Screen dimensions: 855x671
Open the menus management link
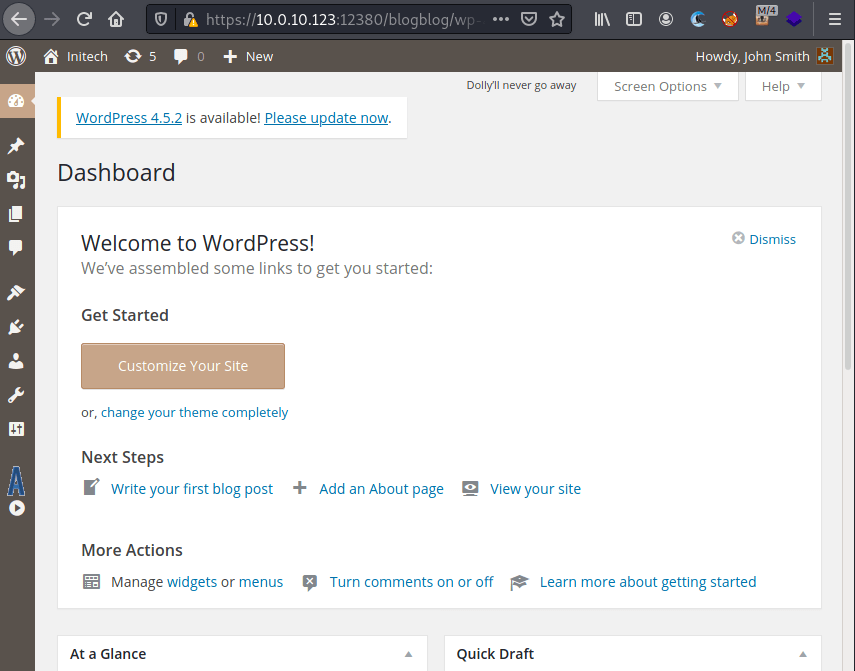point(261,582)
